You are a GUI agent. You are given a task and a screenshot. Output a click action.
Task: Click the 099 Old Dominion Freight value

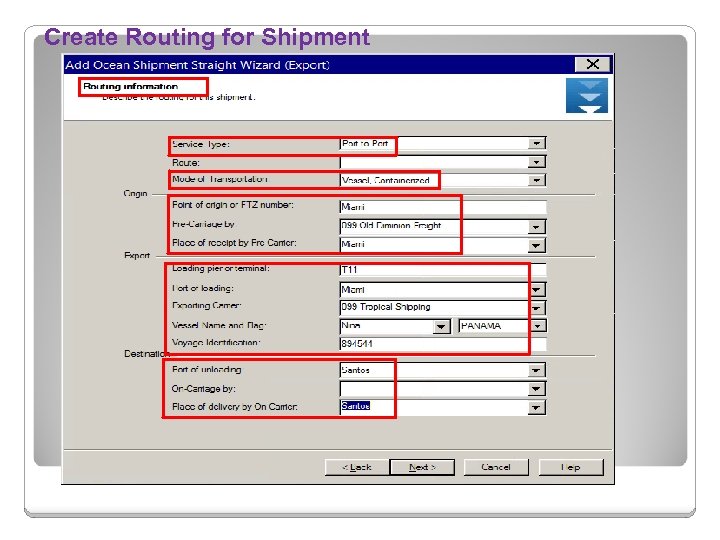point(391,226)
